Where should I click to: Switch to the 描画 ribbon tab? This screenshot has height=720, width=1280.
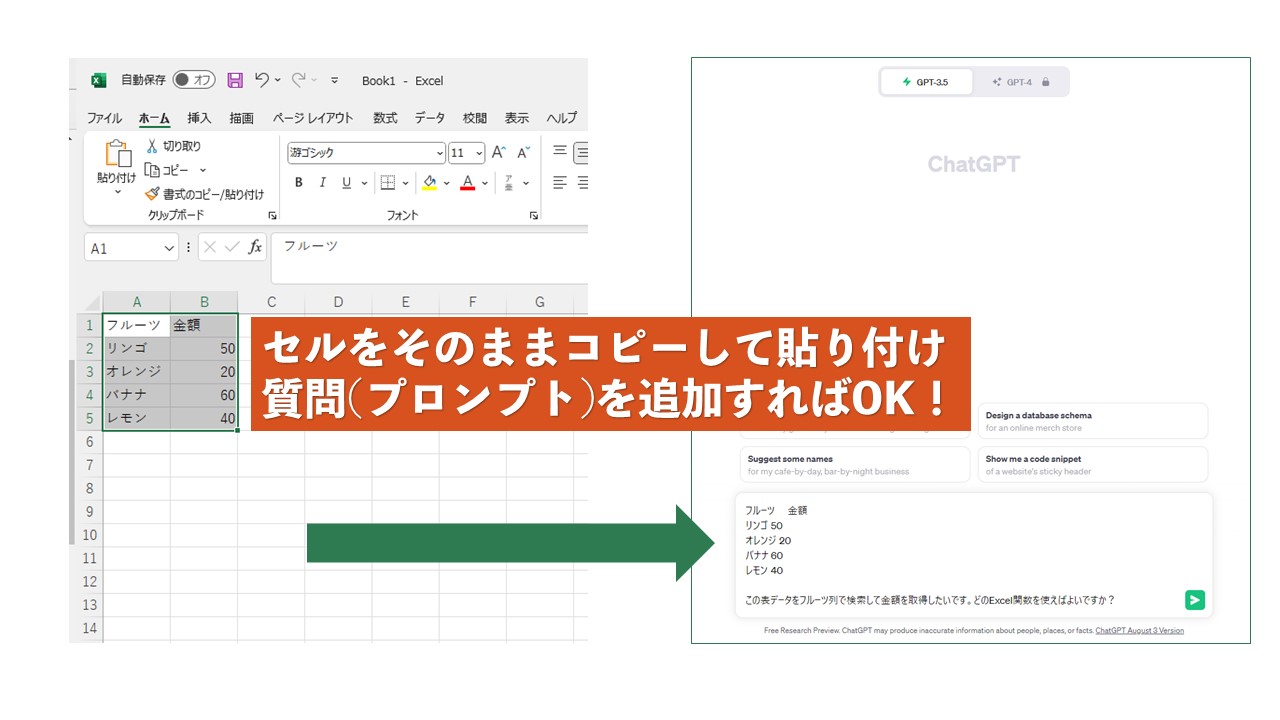pos(241,118)
